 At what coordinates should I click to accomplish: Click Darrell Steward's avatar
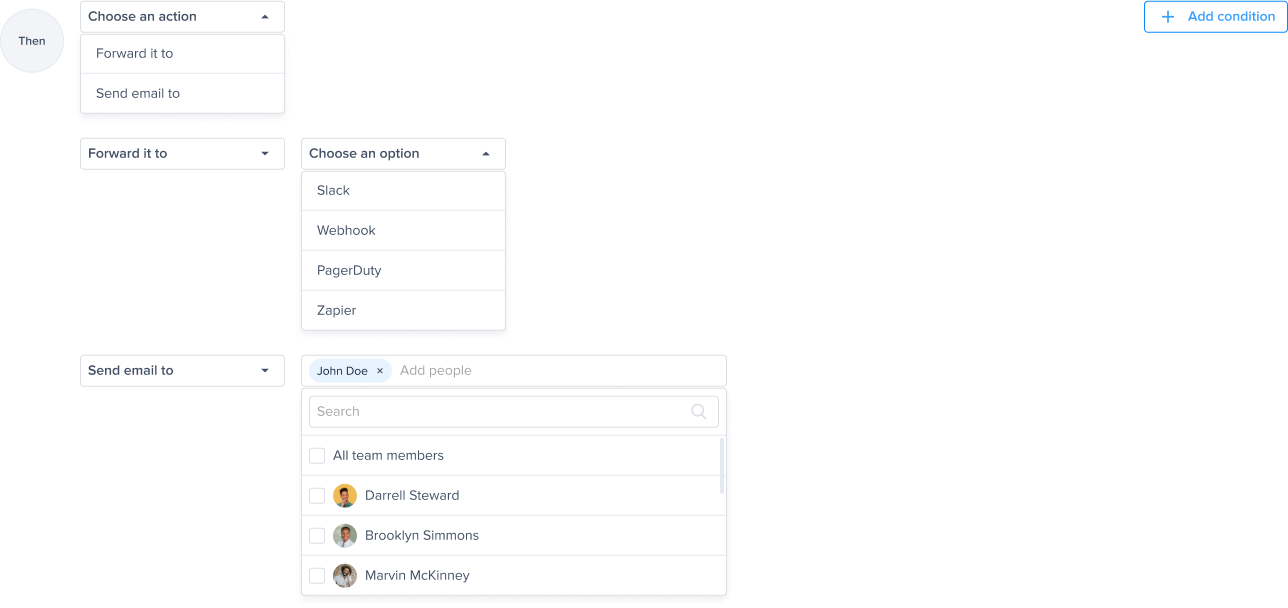(x=345, y=496)
